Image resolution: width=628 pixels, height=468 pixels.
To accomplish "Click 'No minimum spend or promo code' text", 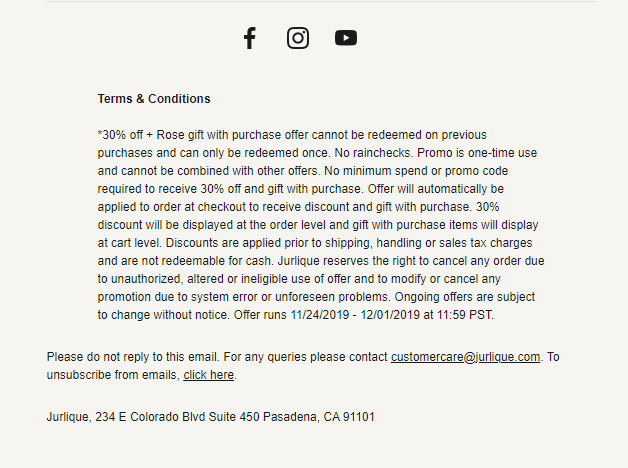I will tap(416, 171).
